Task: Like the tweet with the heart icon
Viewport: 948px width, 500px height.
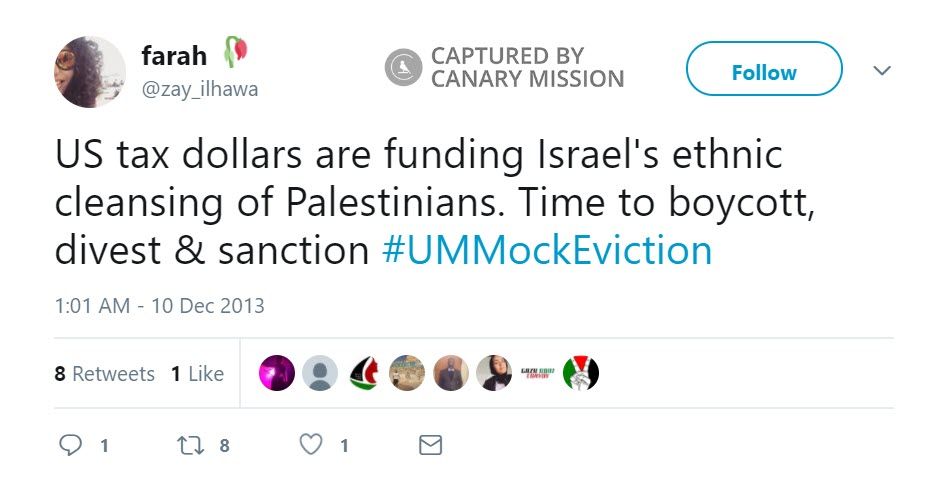Action: [312, 445]
